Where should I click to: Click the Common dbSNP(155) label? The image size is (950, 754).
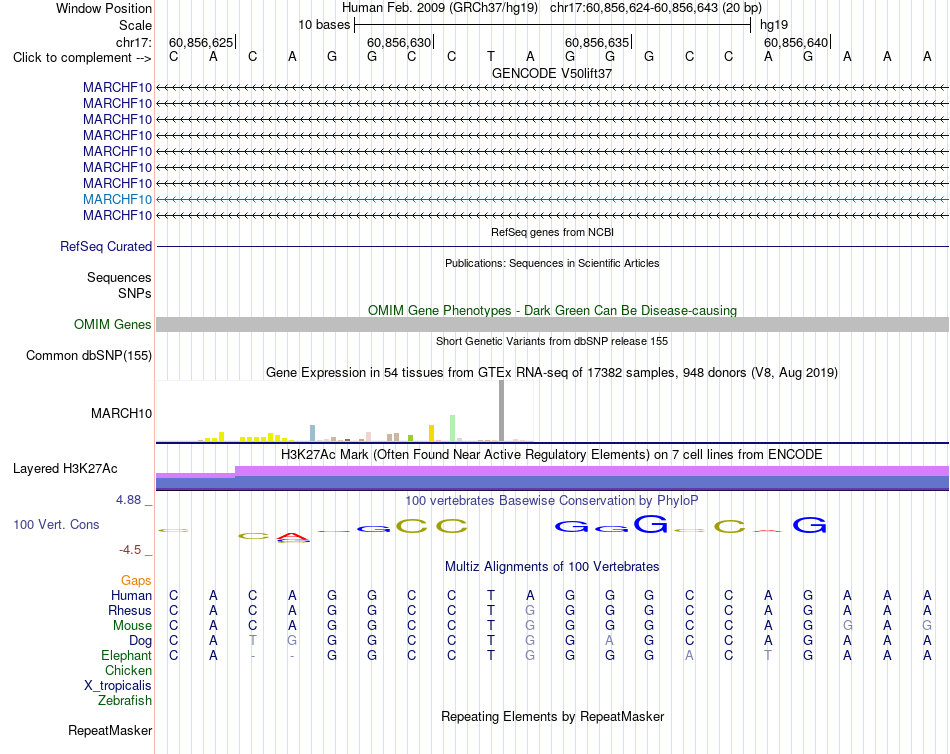[88, 356]
